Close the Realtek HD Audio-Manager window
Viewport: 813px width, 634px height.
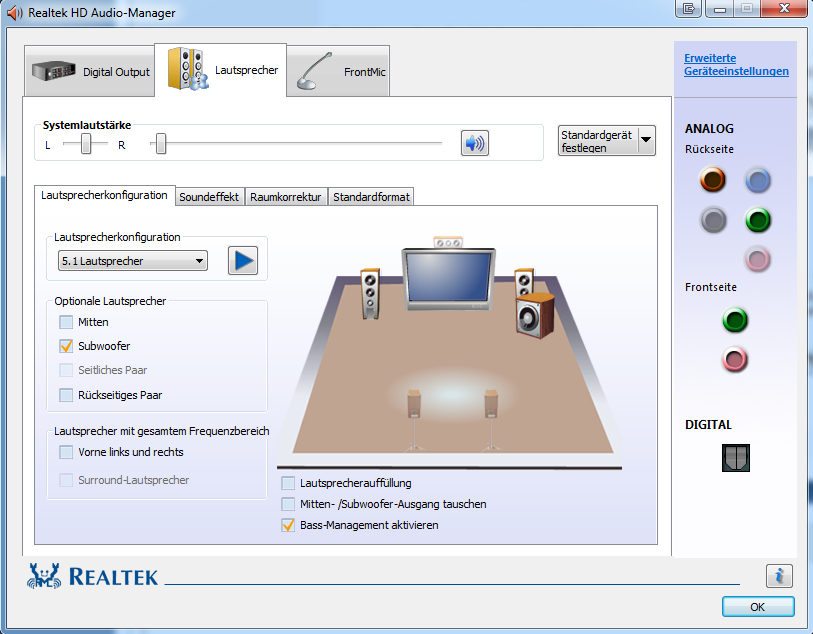coord(785,8)
